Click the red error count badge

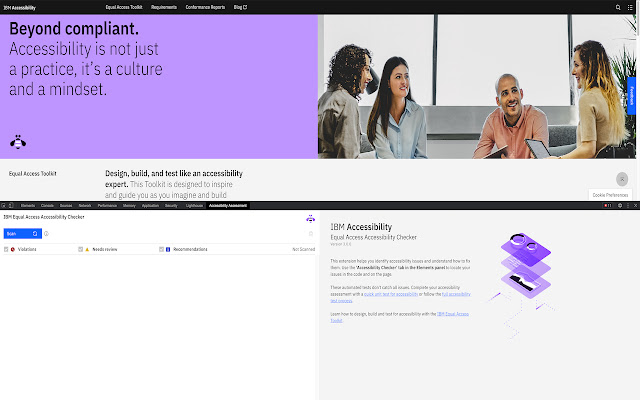608,205
